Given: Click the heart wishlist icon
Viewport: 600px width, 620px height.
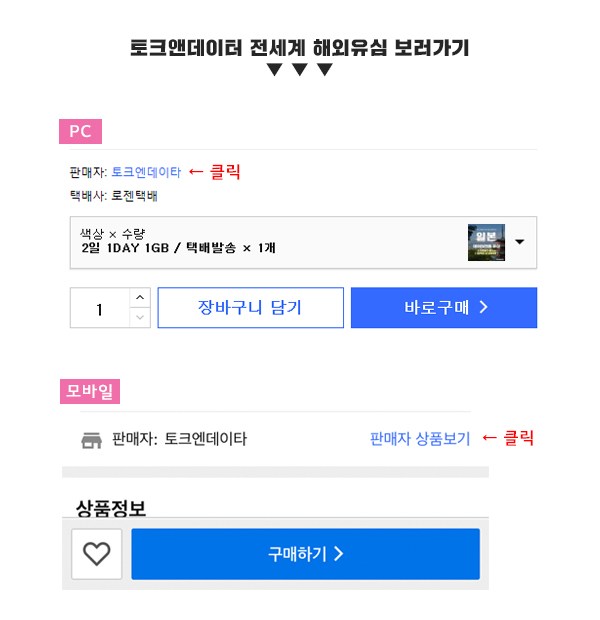Looking at the screenshot, I should point(96,554).
